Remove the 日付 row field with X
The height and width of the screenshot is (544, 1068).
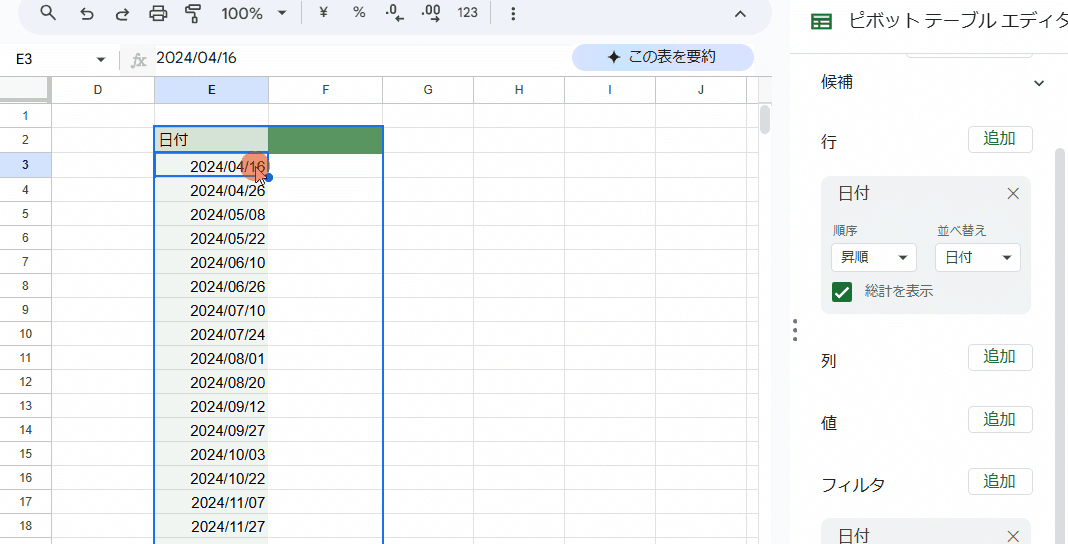pos(1014,194)
